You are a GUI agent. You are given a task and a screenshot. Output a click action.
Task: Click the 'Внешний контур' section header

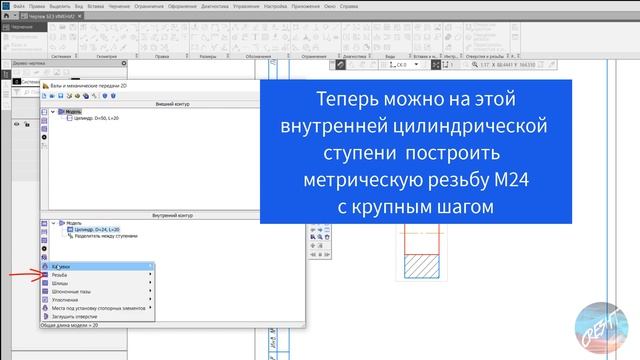[x=172, y=104]
